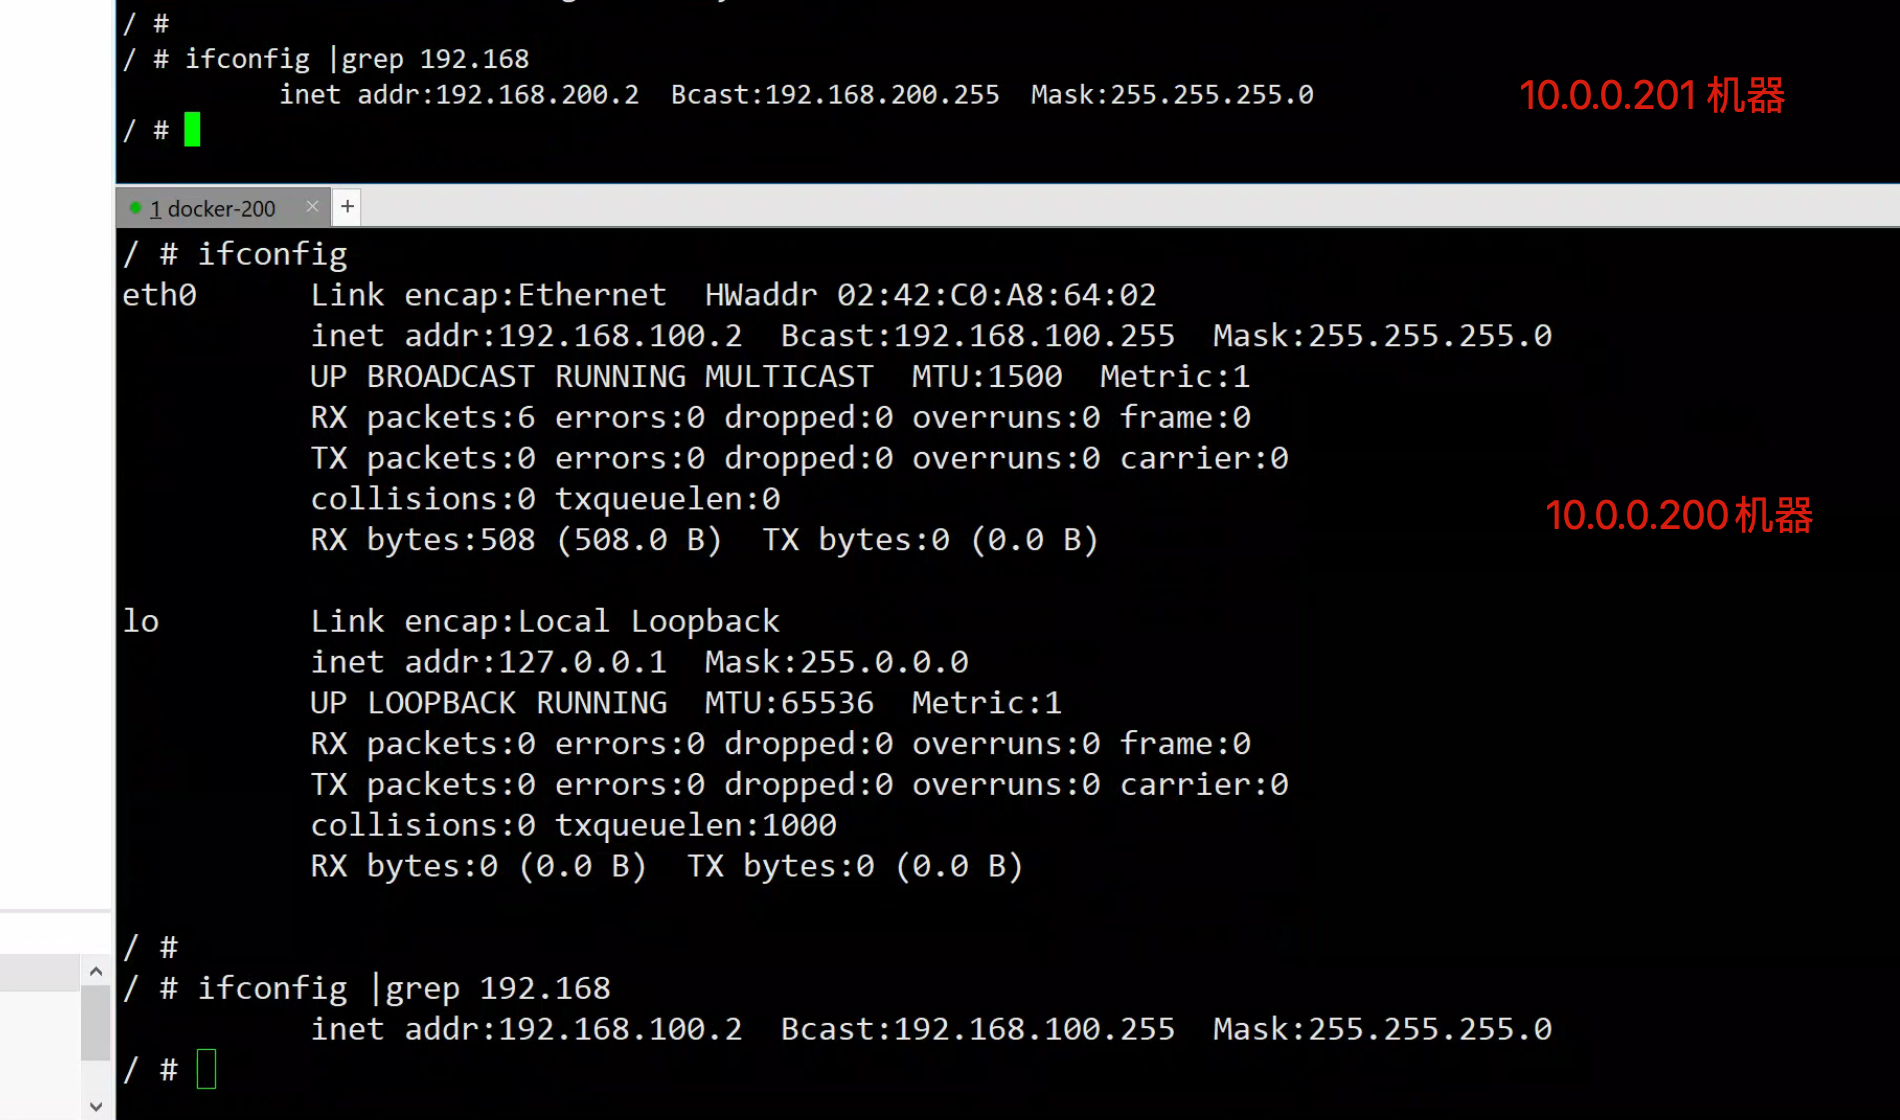Click the eth0 interface name
Viewport: 1900px width, 1120px height.
[159, 295]
